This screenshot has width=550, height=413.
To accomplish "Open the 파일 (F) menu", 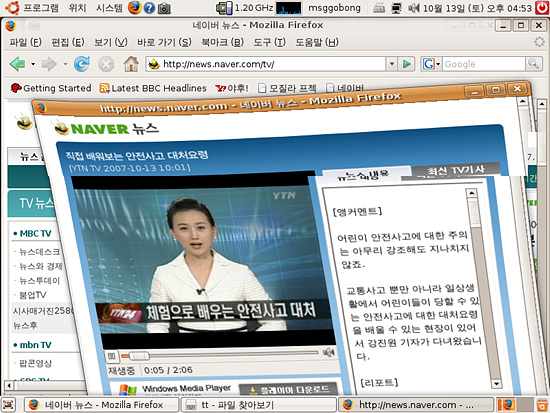I will click(x=25, y=42).
